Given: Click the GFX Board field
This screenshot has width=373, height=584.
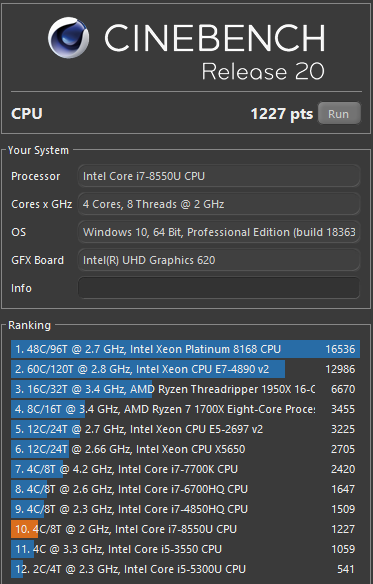Looking at the screenshot, I should [219, 260].
